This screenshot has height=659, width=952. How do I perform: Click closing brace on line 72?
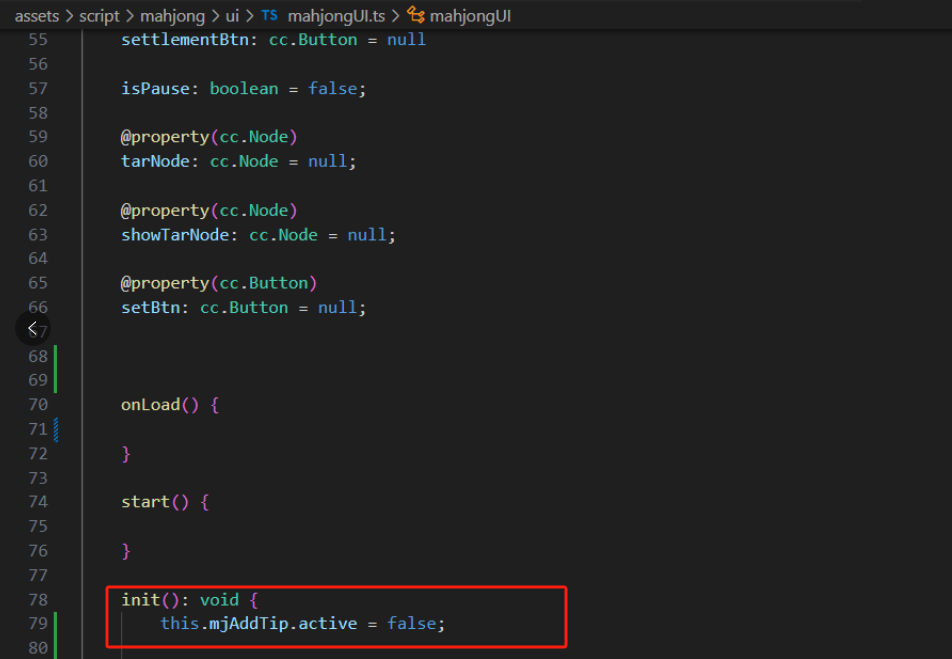click(x=126, y=454)
